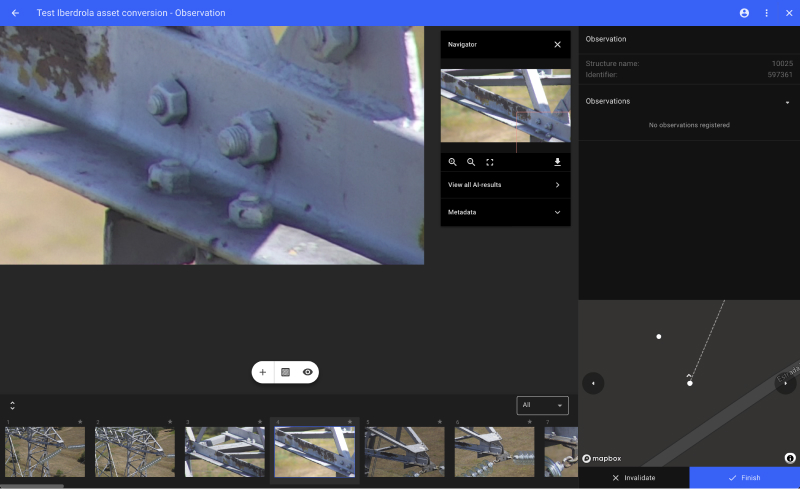Zoom out using the Navigator magnifier
Screen dimensions: 800x489
pyautogui.click(x=471, y=162)
